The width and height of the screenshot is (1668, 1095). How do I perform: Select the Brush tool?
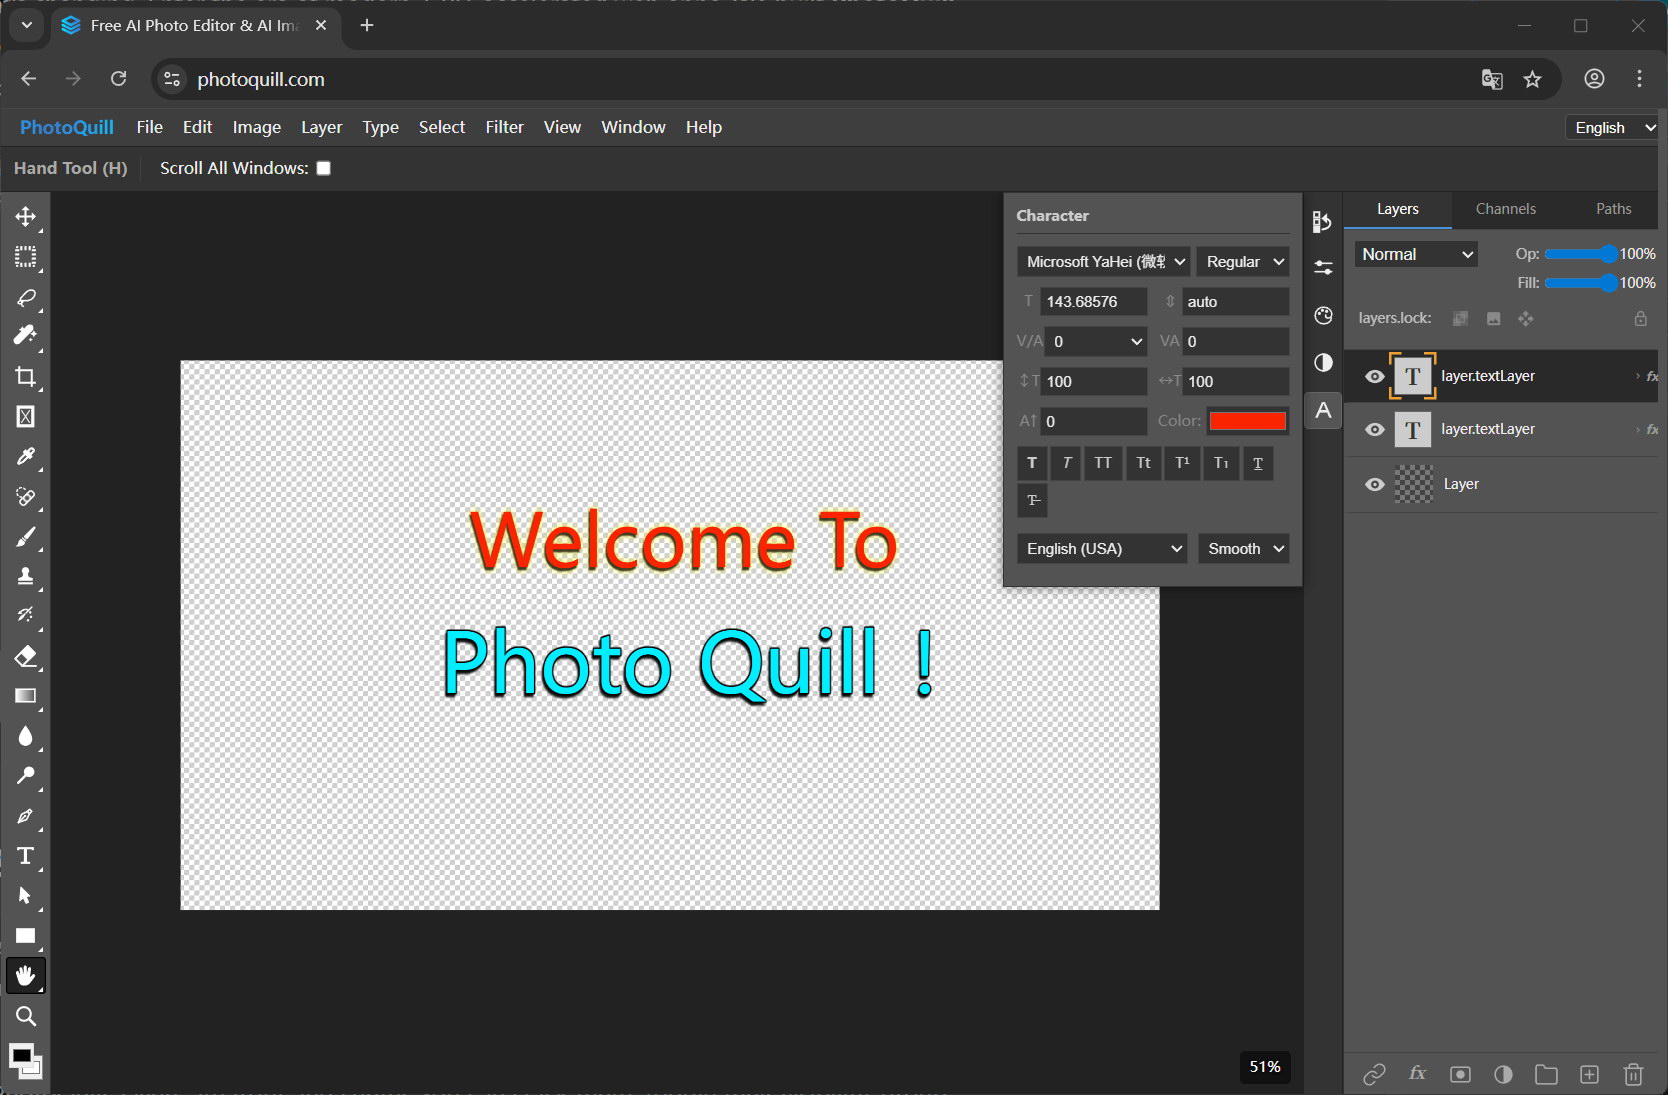[26, 537]
